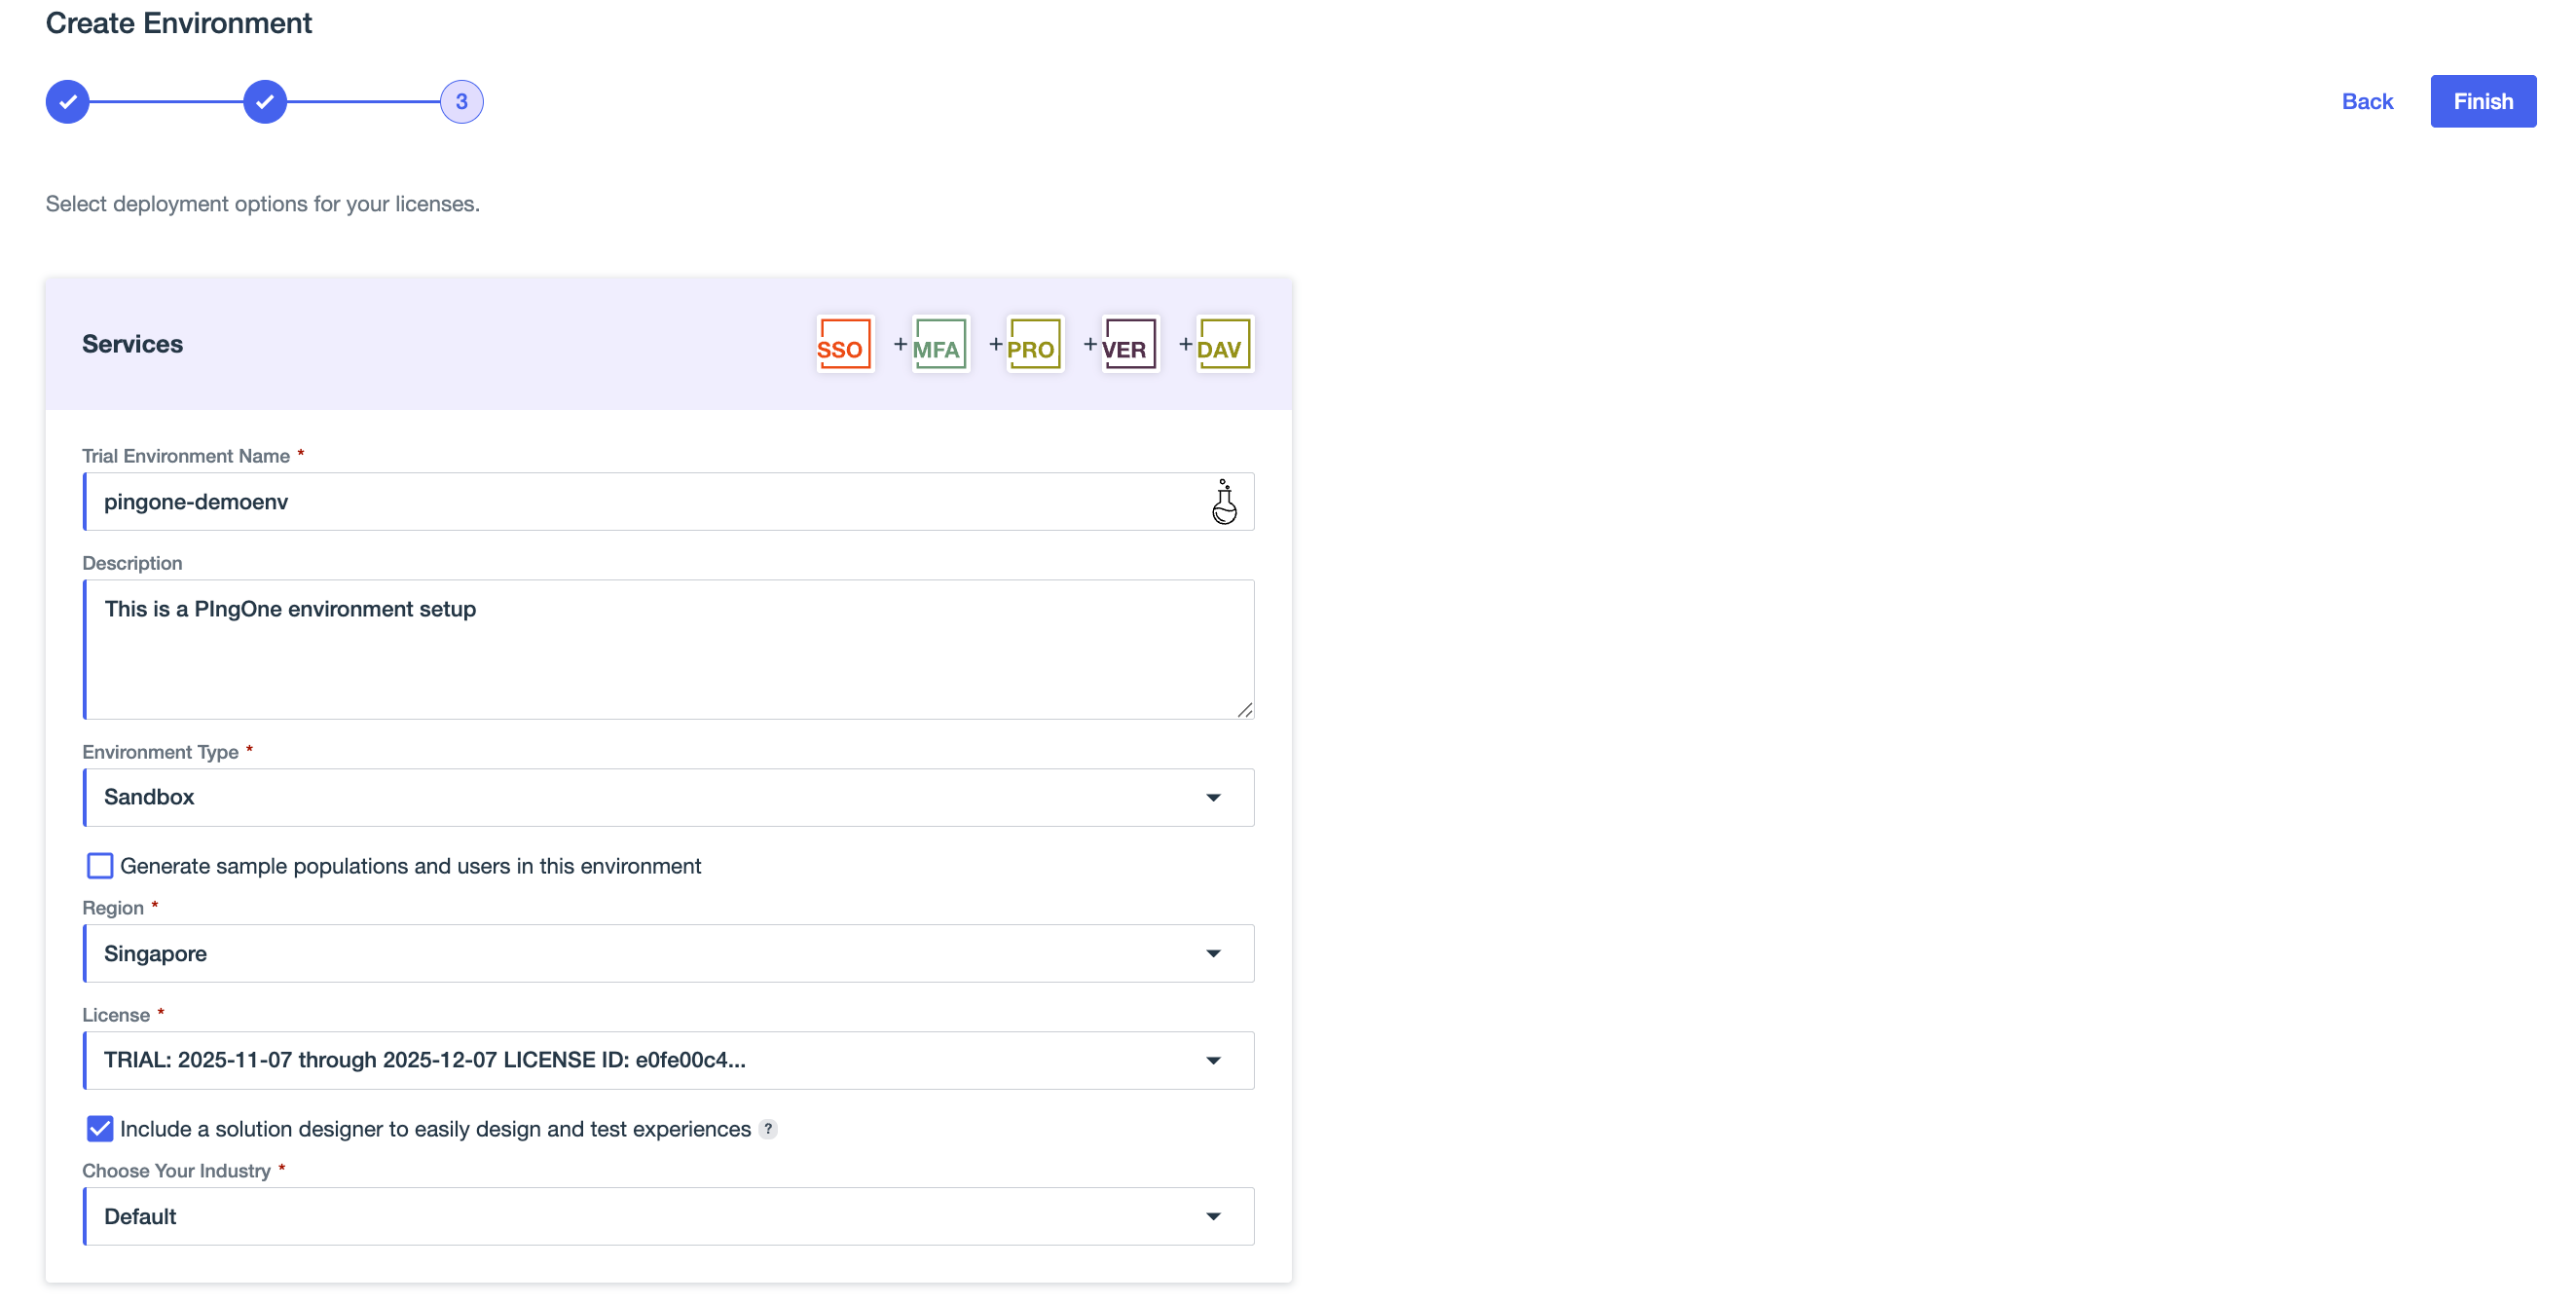Uncheck include solution designer checkbox
The width and height of the screenshot is (2576, 1305).
100,1129
